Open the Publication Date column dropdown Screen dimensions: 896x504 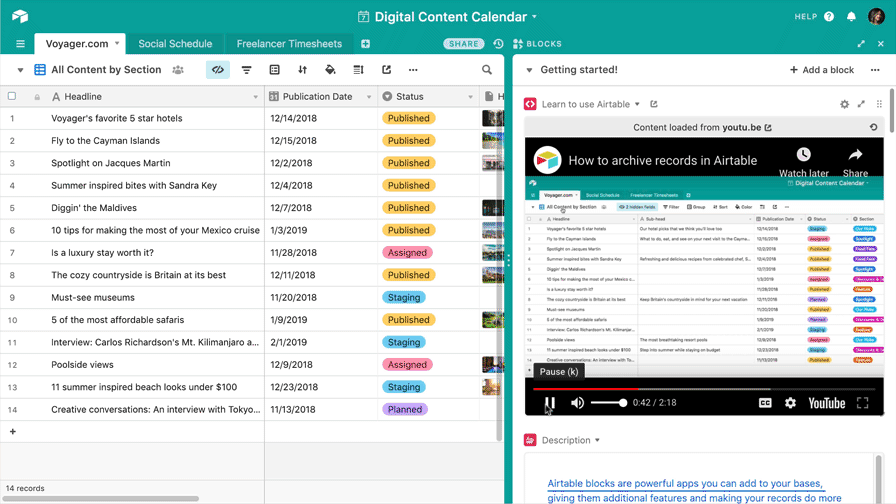[x=369, y=97]
